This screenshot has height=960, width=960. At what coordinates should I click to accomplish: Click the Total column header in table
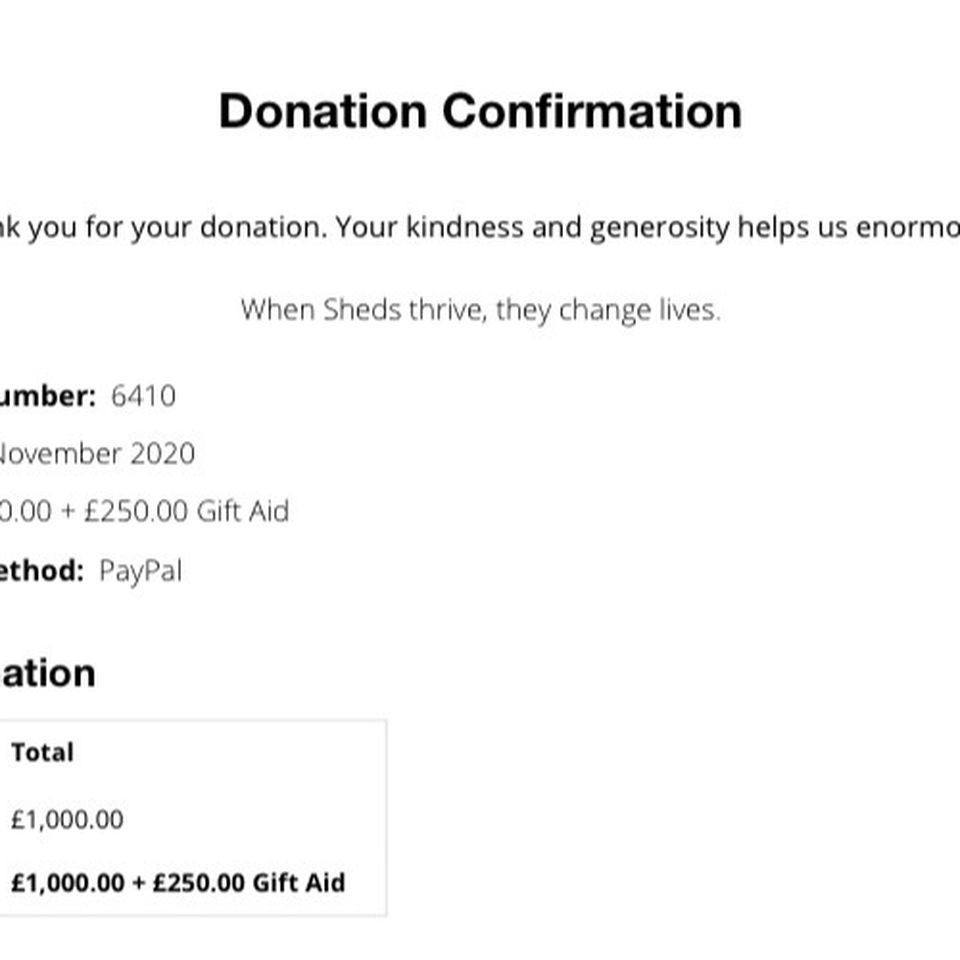pyautogui.click(x=42, y=752)
